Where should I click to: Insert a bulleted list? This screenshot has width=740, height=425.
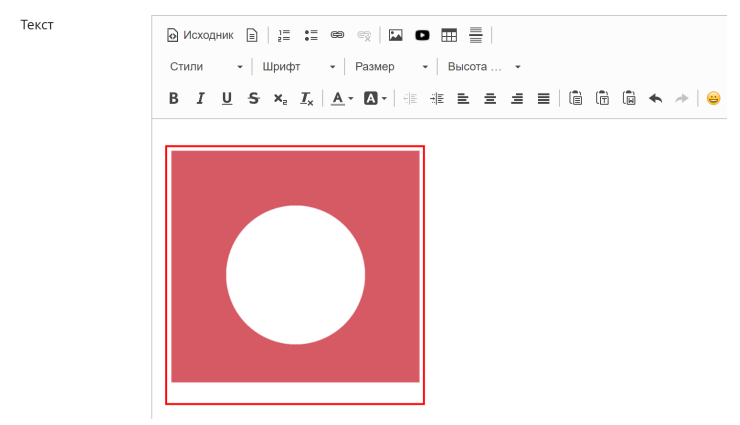pyautogui.click(x=311, y=35)
